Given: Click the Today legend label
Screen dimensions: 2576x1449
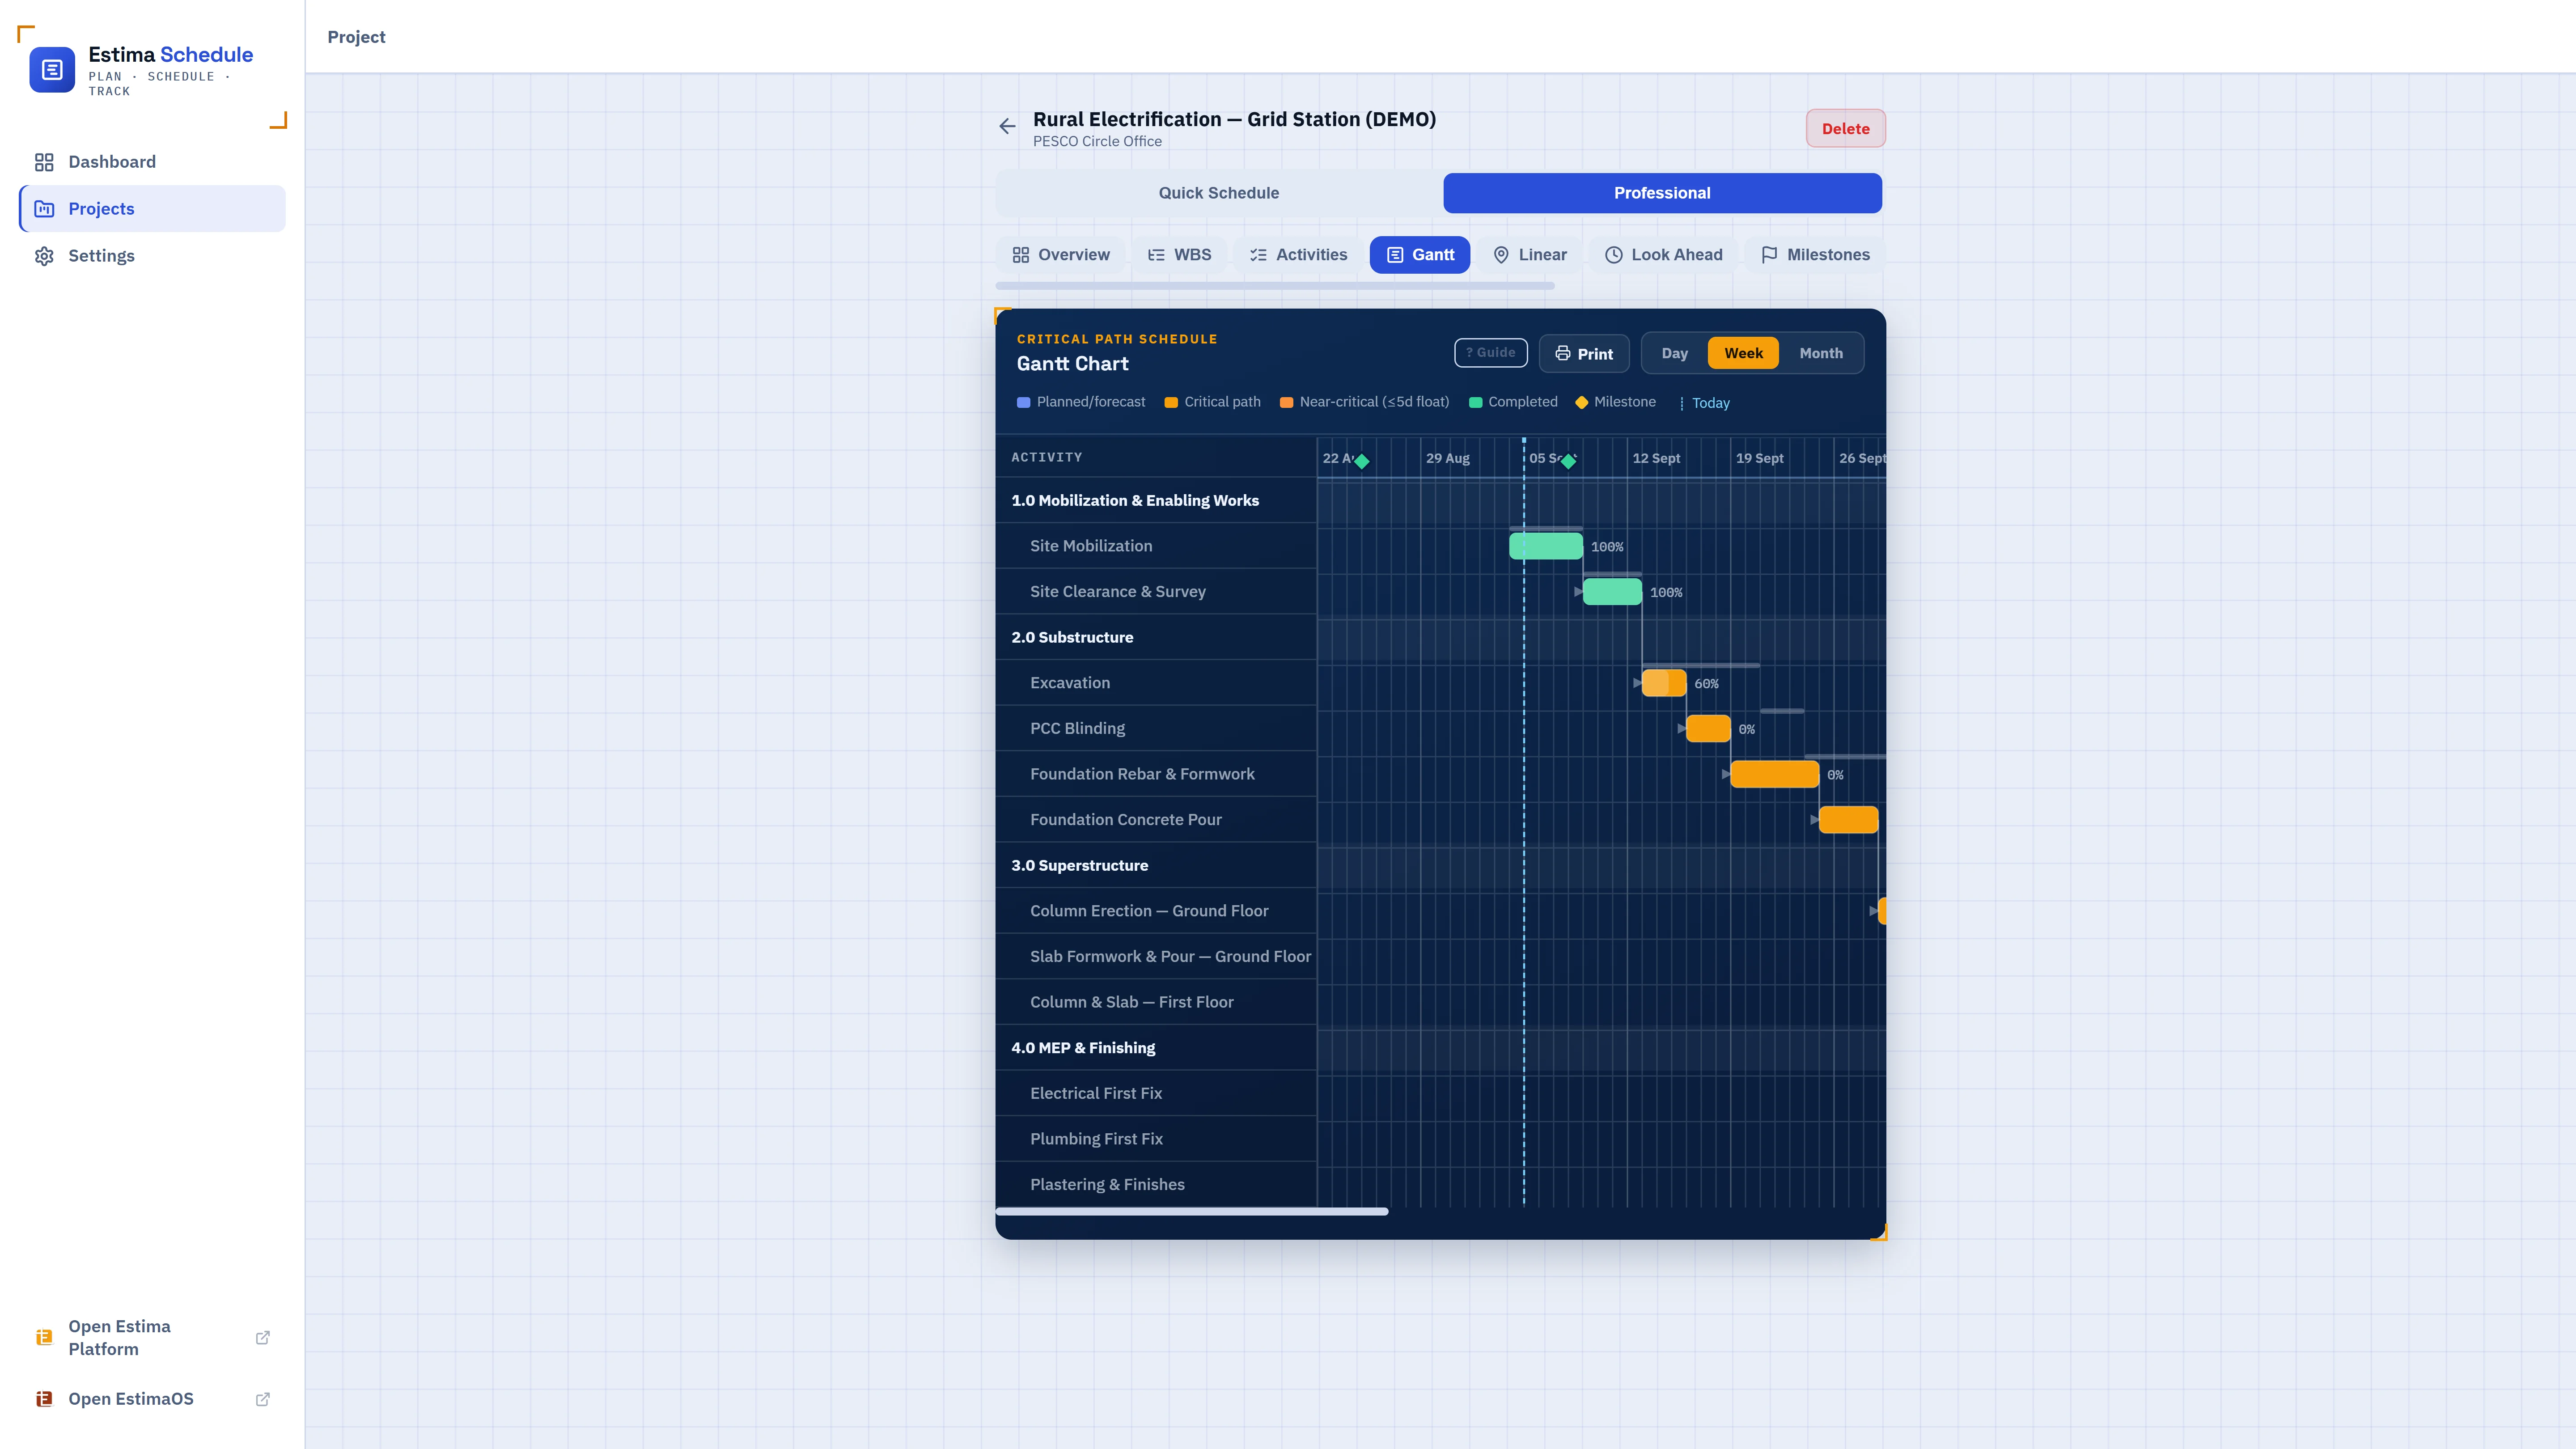Looking at the screenshot, I should (1710, 403).
